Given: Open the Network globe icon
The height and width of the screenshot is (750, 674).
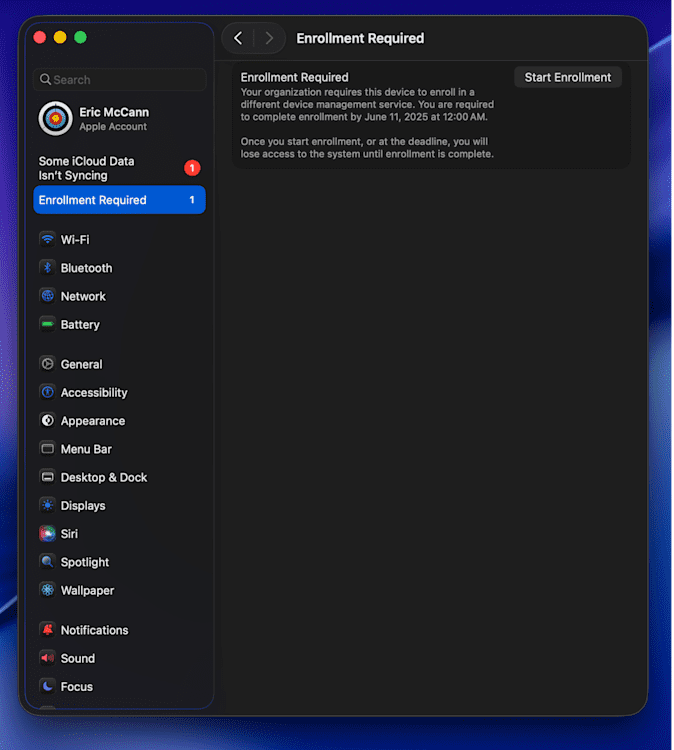Looking at the screenshot, I should coord(47,296).
